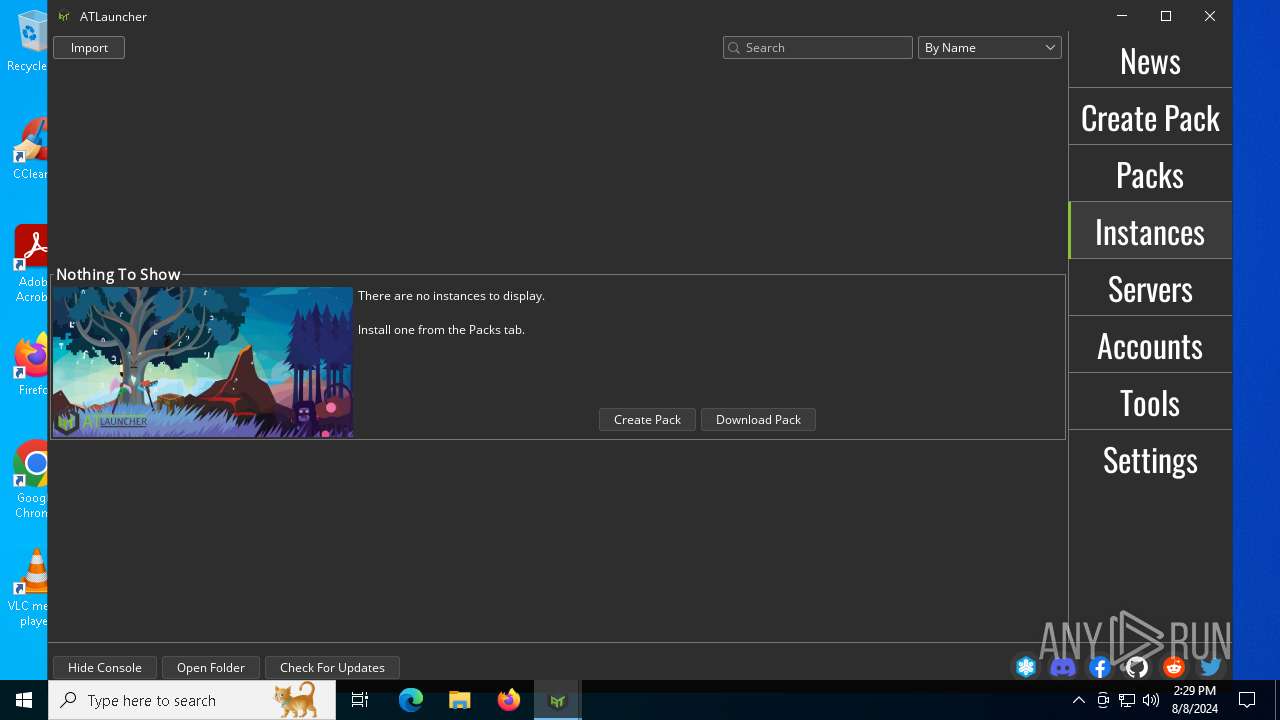The width and height of the screenshot is (1280, 720).
Task: Click the search magnifier icon in ATLauncher
Action: tap(734, 48)
